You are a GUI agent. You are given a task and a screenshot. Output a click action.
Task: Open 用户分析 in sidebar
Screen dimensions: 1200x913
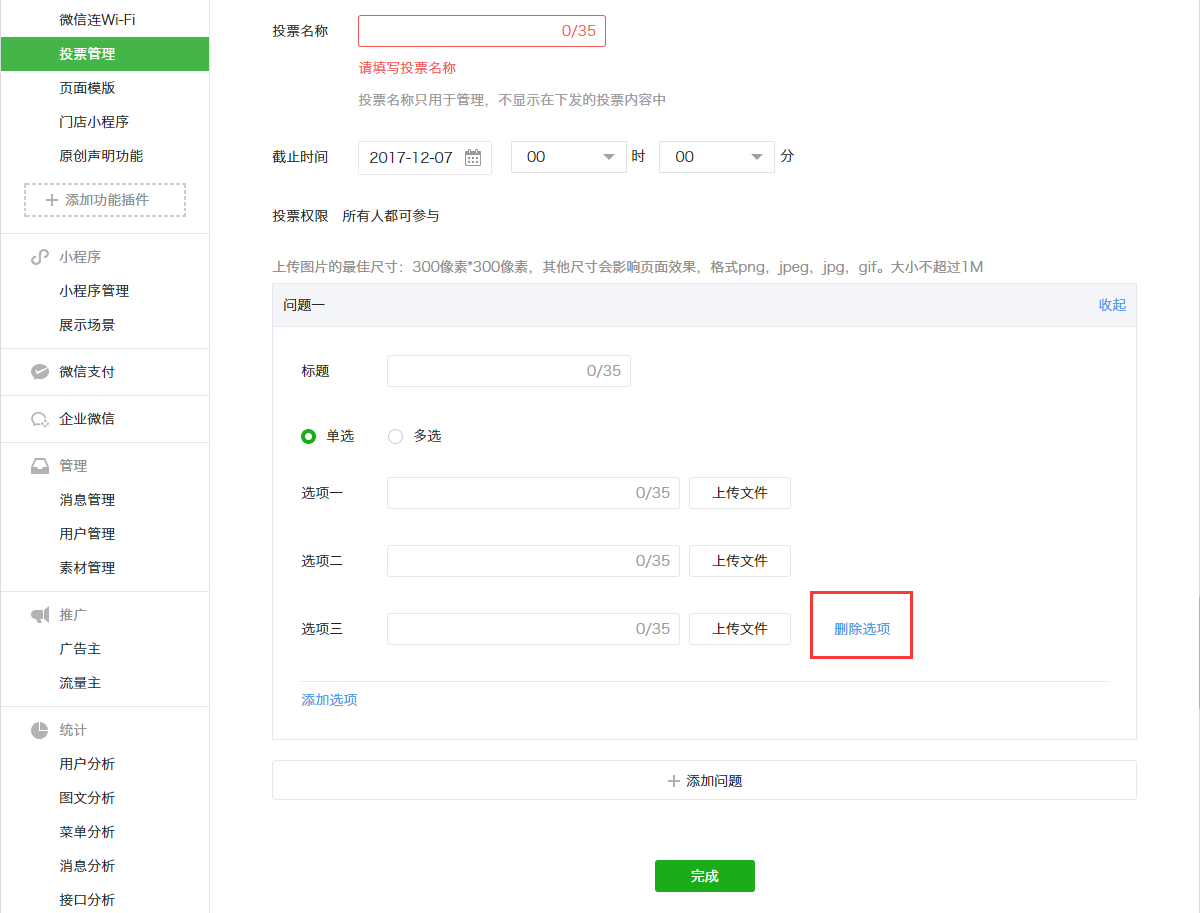click(87, 764)
